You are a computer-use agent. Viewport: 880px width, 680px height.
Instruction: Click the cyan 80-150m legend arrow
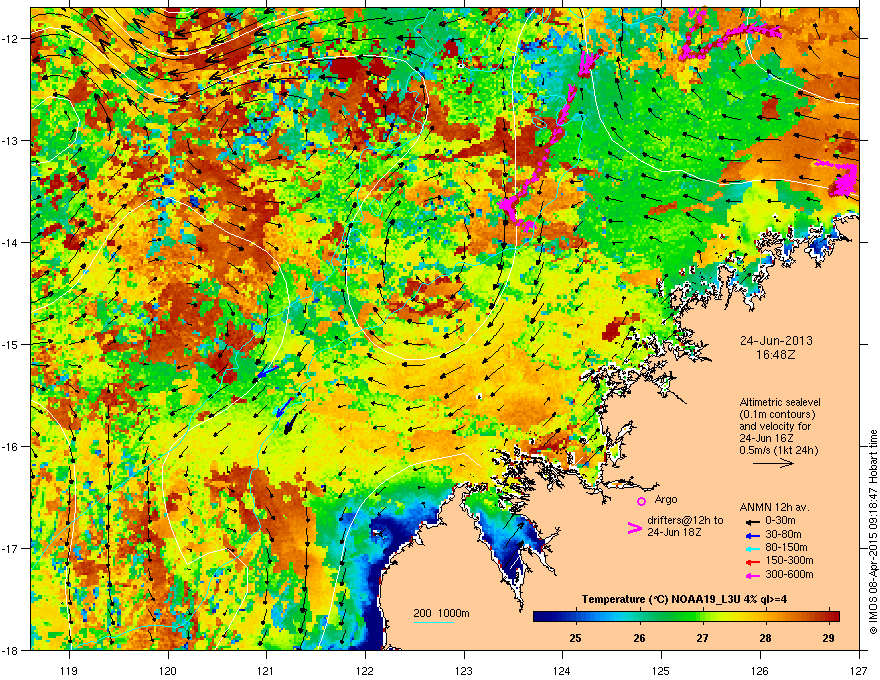click(x=752, y=548)
